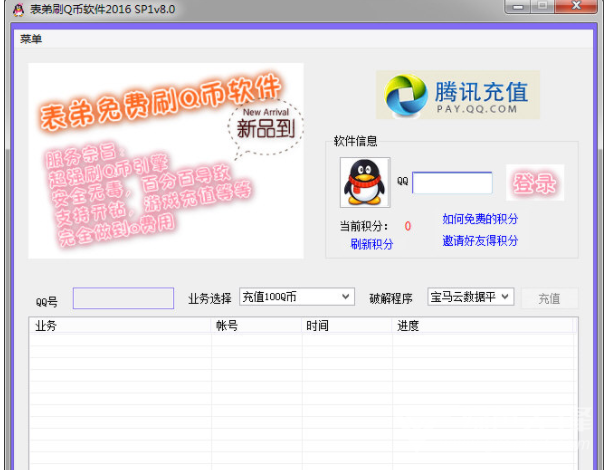This screenshot has width=608, height=470.
Task: Focus the QQ login input field
Action: point(452,183)
